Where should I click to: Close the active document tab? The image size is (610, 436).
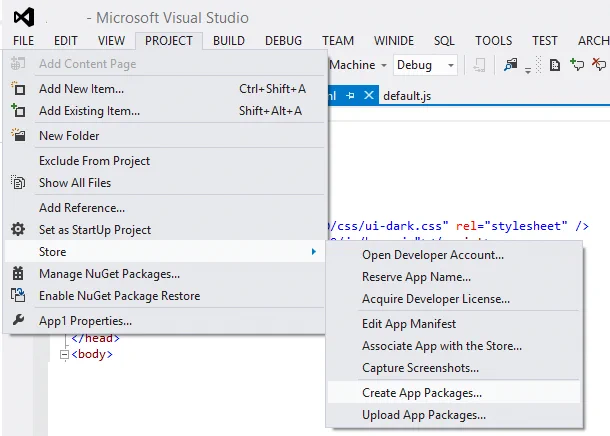tap(369, 95)
